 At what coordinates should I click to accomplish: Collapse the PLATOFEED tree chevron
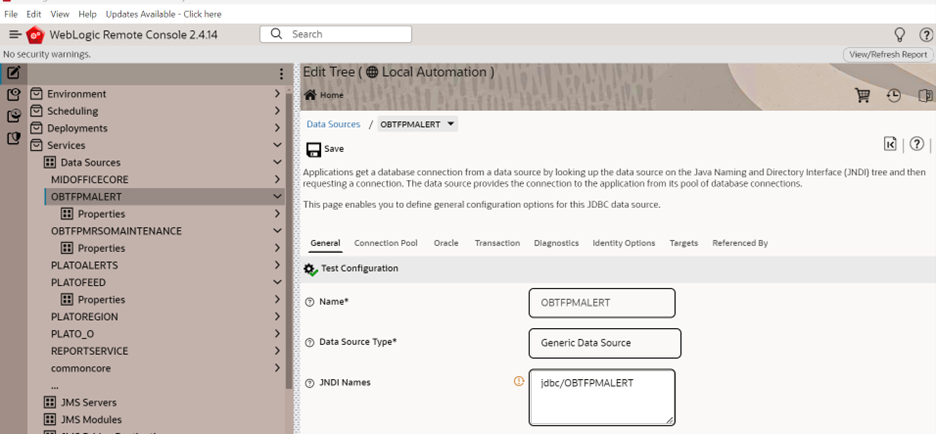[x=277, y=282]
